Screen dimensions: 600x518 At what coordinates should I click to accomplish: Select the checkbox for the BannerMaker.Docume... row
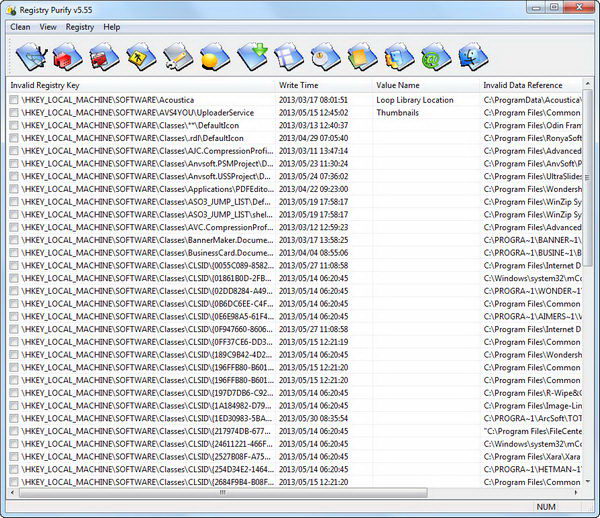[x=14, y=240]
